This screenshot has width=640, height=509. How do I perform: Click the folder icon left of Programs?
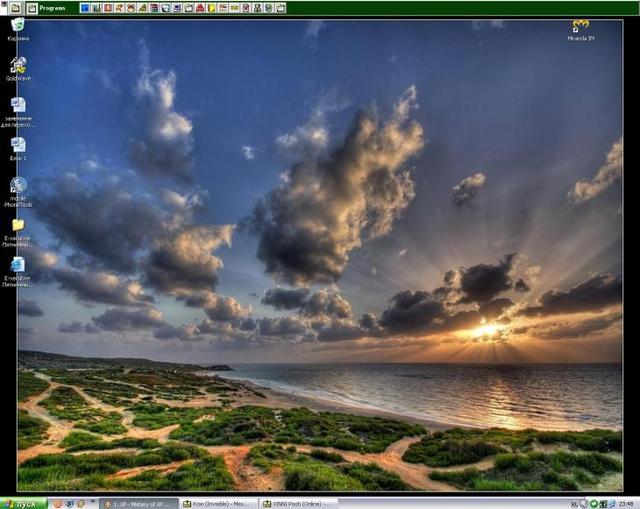32,8
